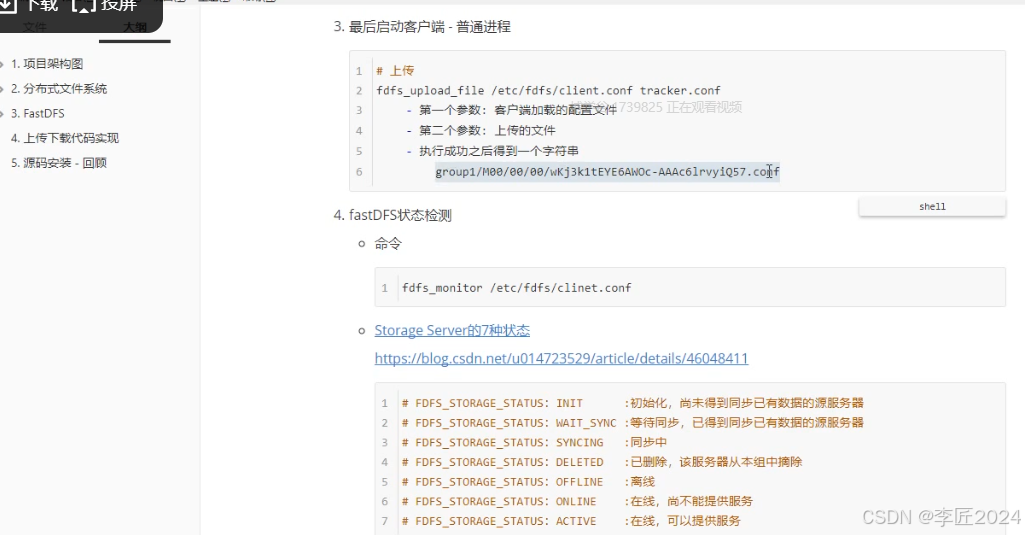Click the 投屏 screen-cast icon
Viewport: 1025px width, 535px height.
tap(84, 5)
